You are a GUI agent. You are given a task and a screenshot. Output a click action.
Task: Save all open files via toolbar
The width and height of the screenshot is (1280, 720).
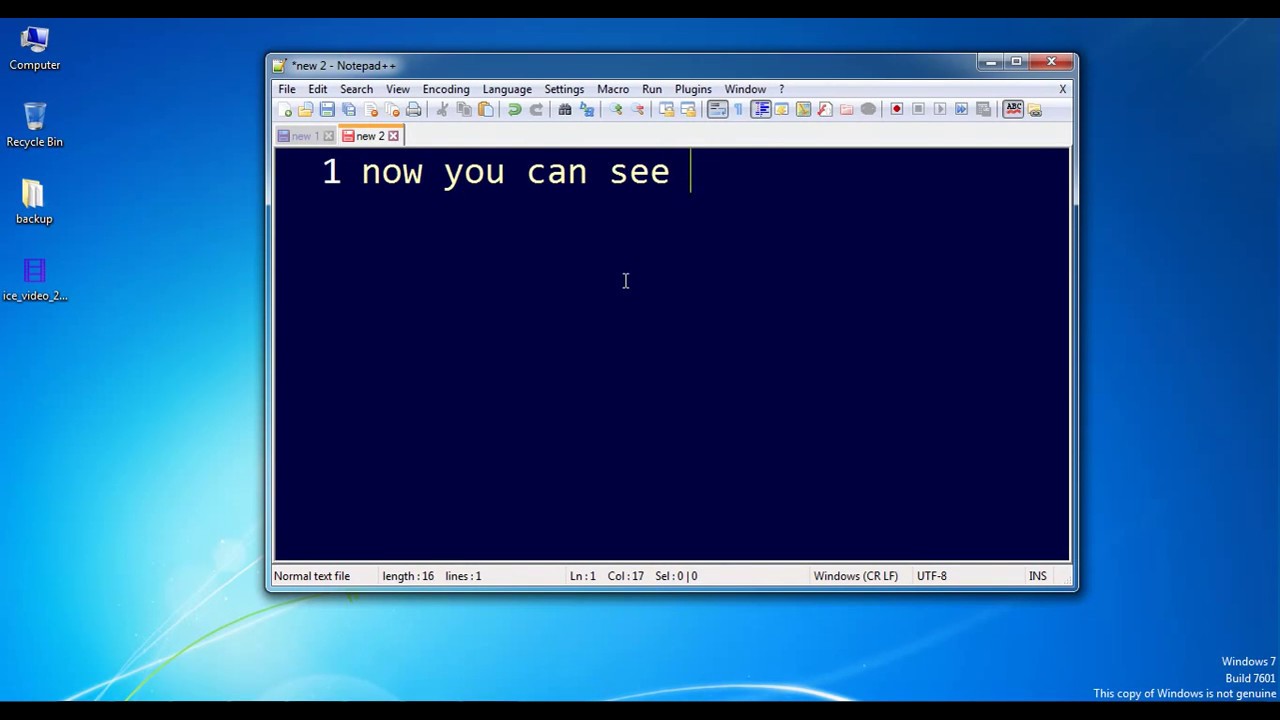click(x=348, y=109)
